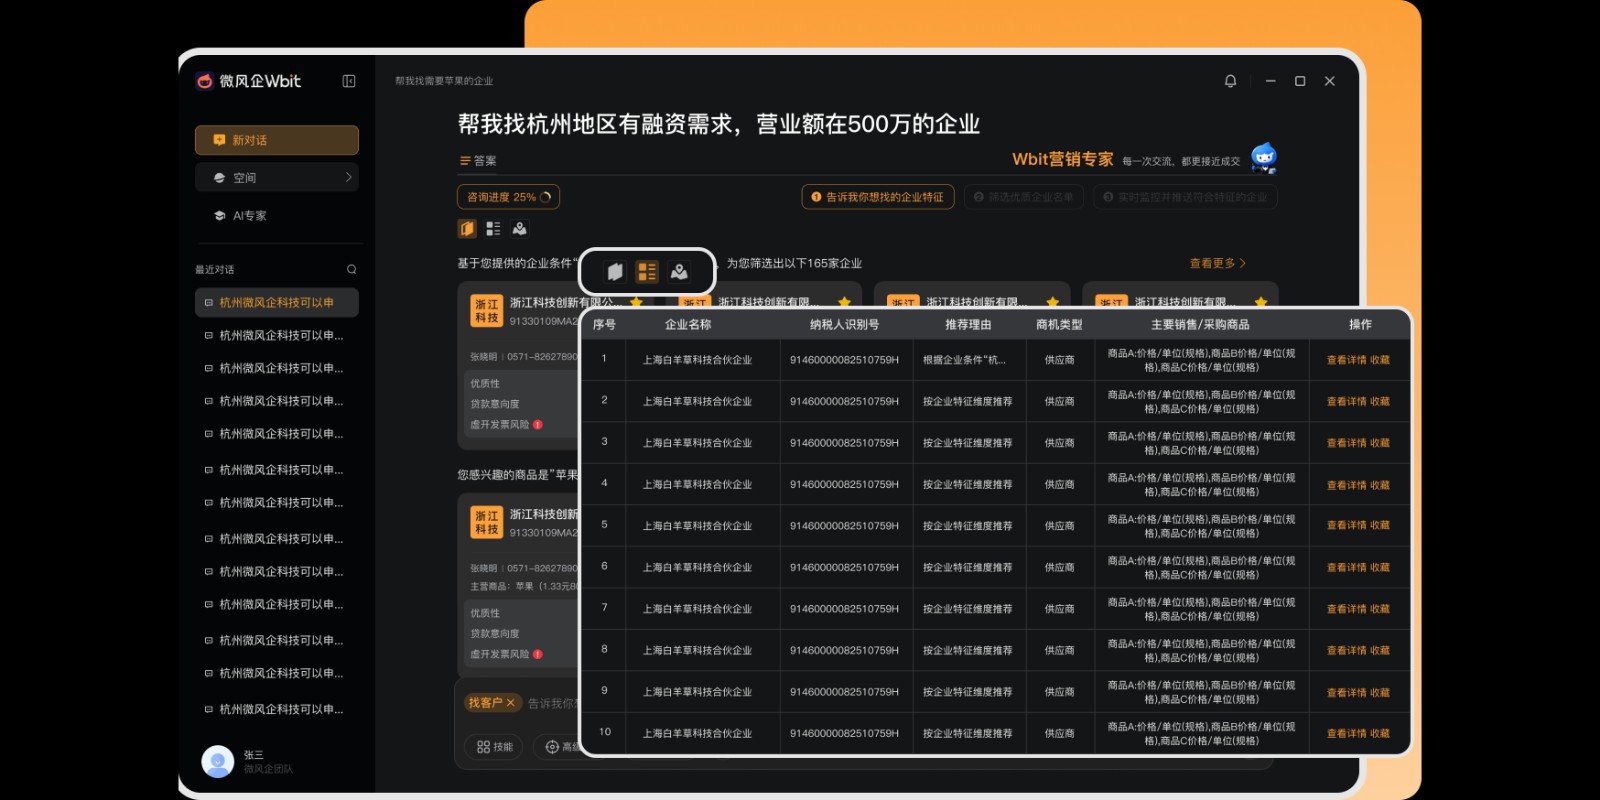The height and width of the screenshot is (800, 1600).
Task: Remove the 找客户 tag with X
Action: [x=510, y=703]
